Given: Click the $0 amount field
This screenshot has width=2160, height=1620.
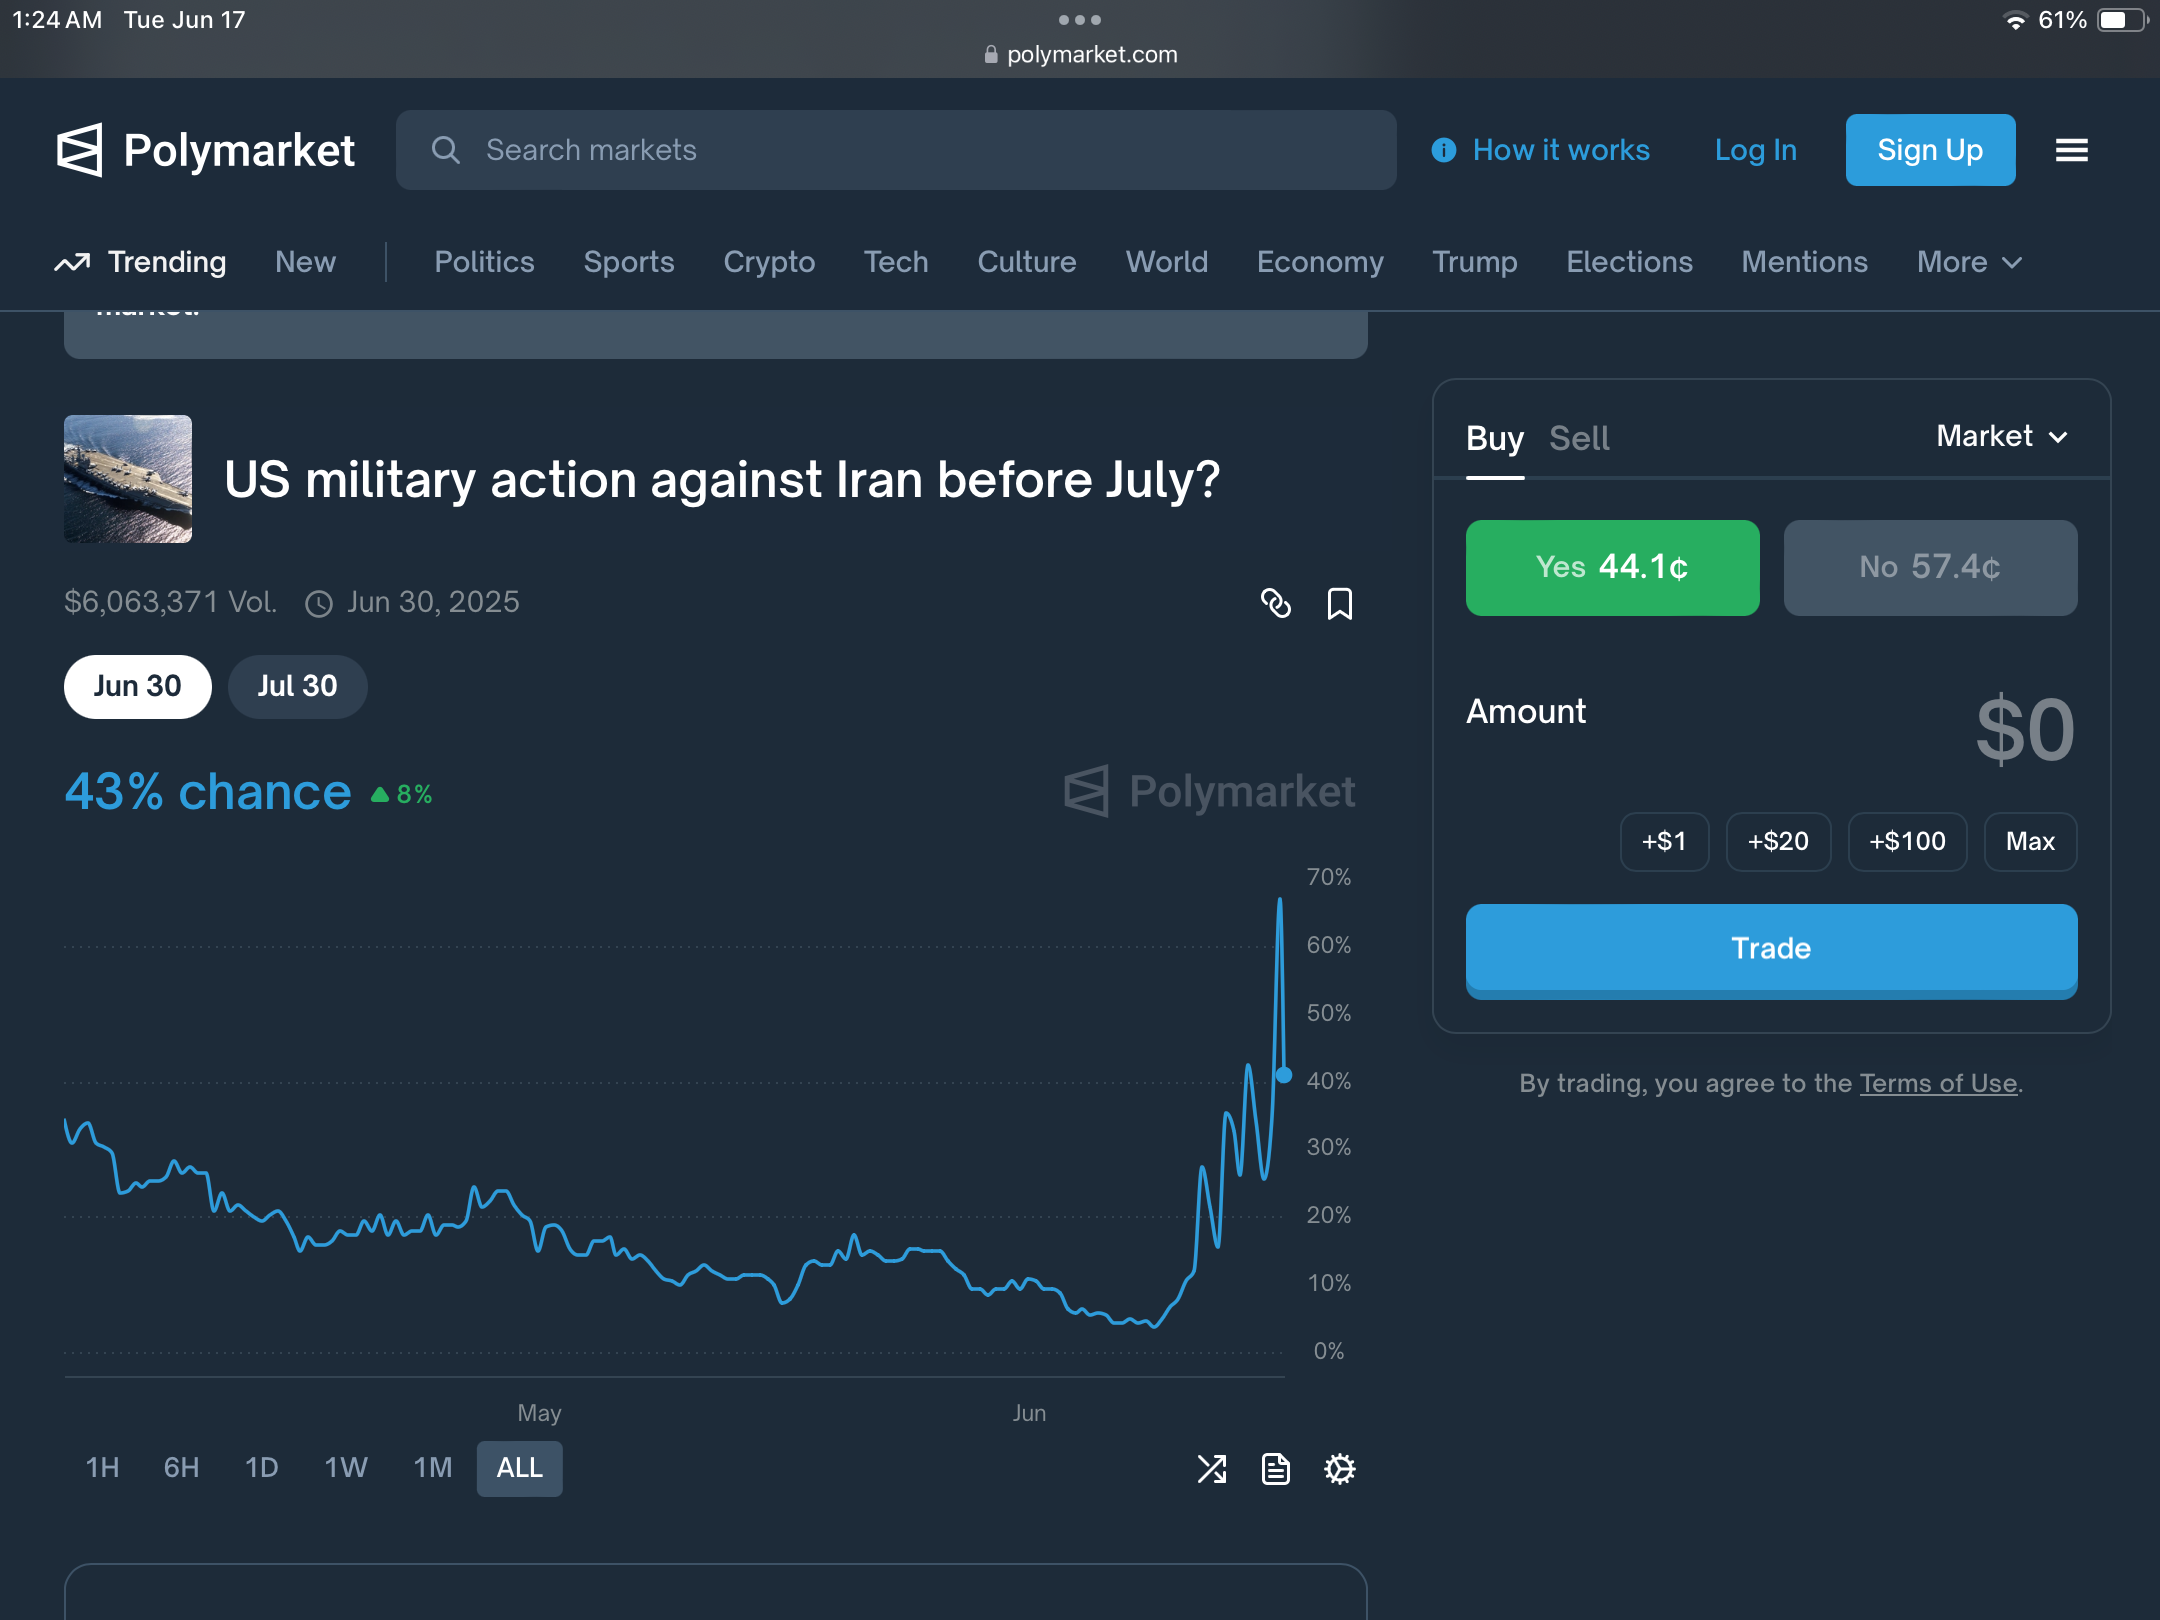Looking at the screenshot, I should coord(2024,731).
